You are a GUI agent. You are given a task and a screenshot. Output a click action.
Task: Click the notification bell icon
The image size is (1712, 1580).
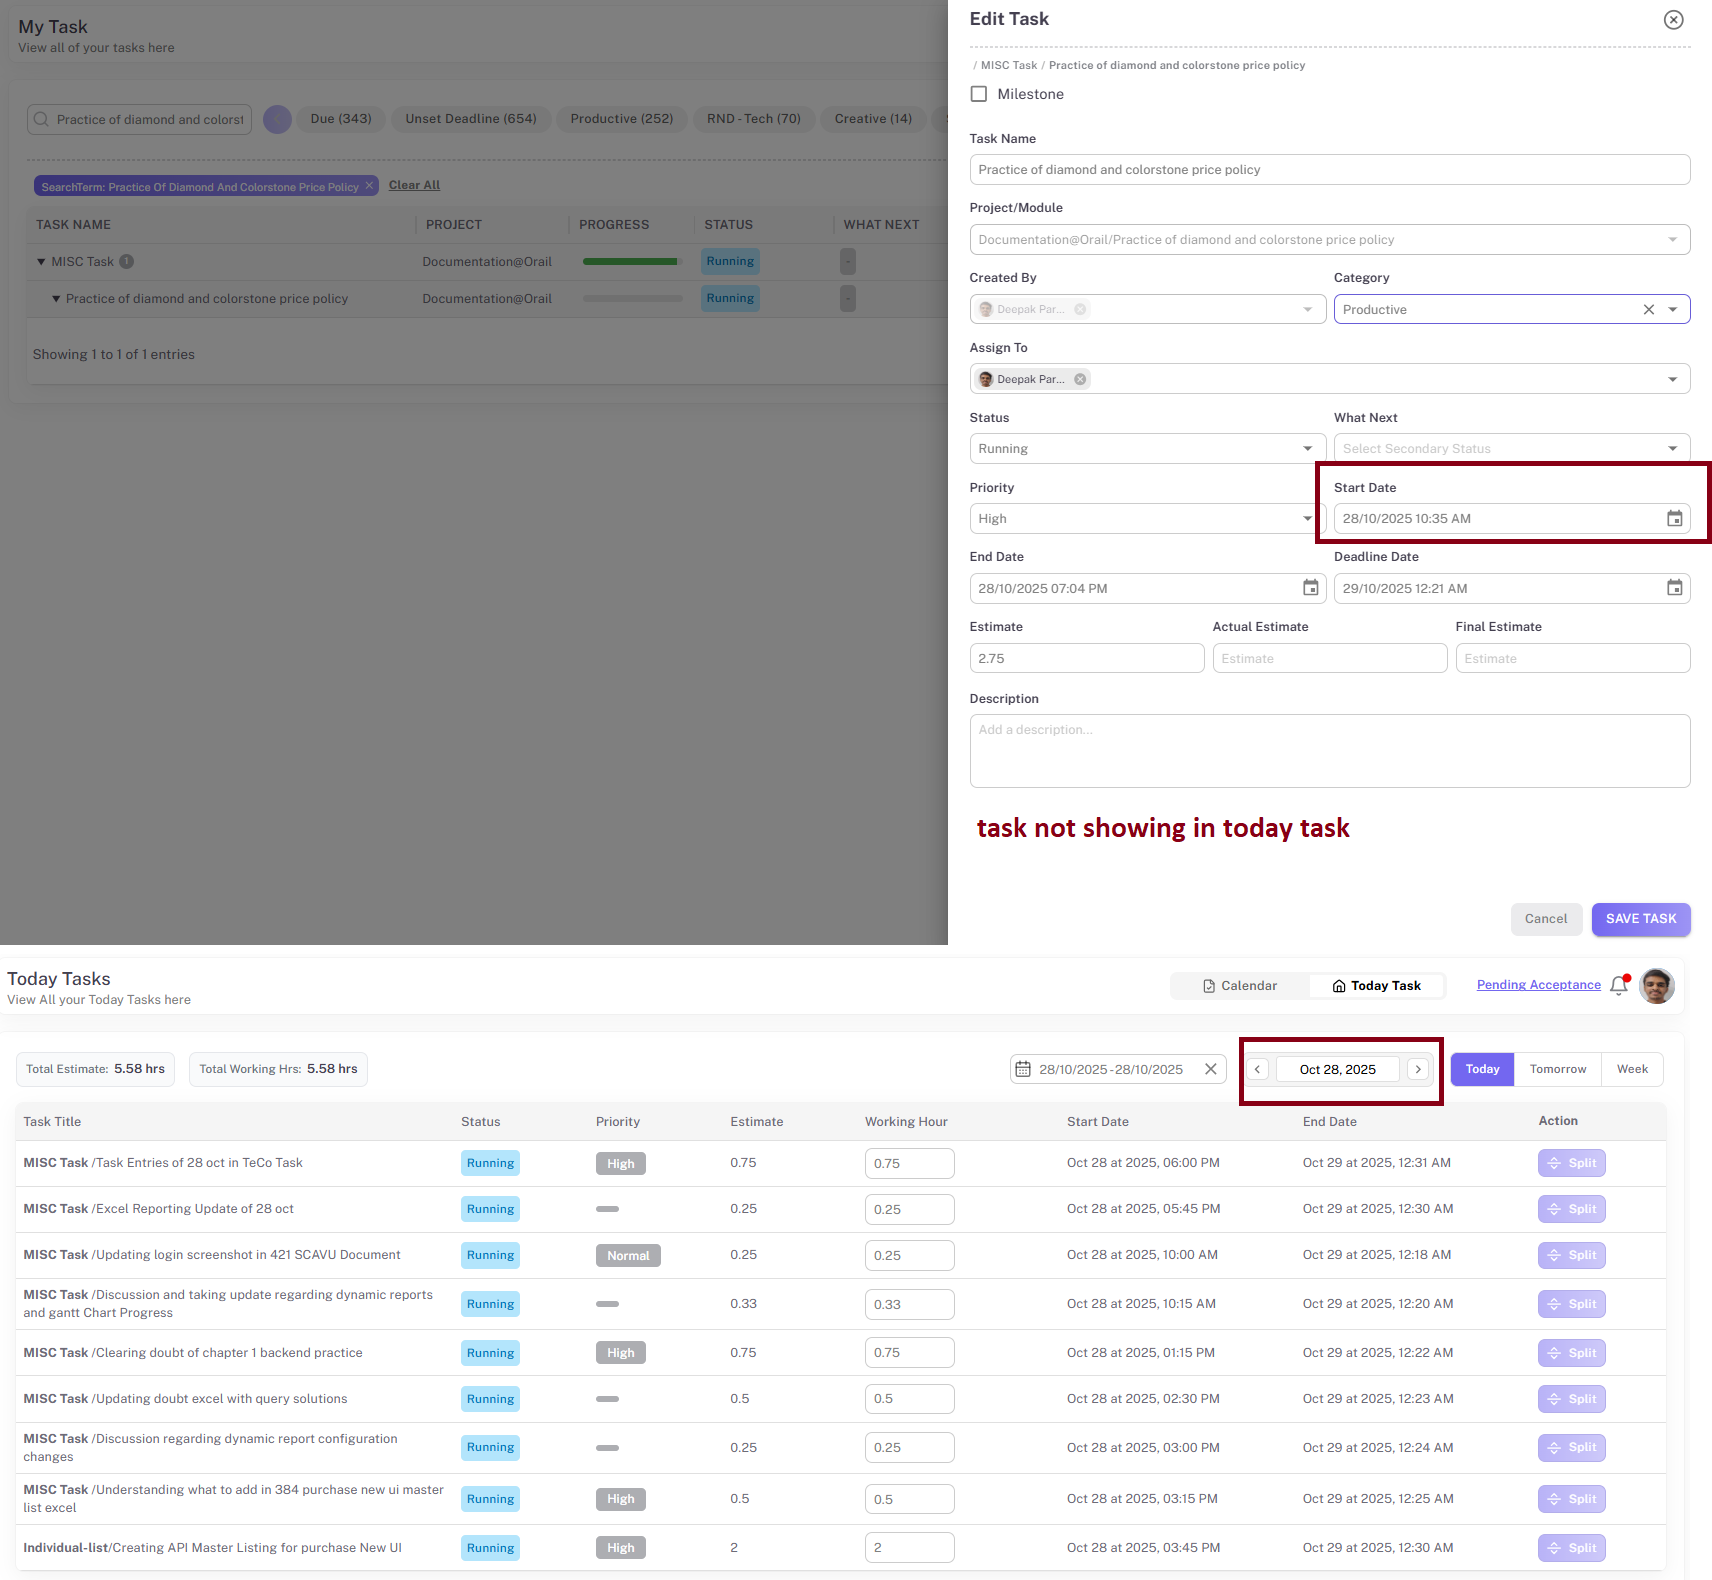1619,986
